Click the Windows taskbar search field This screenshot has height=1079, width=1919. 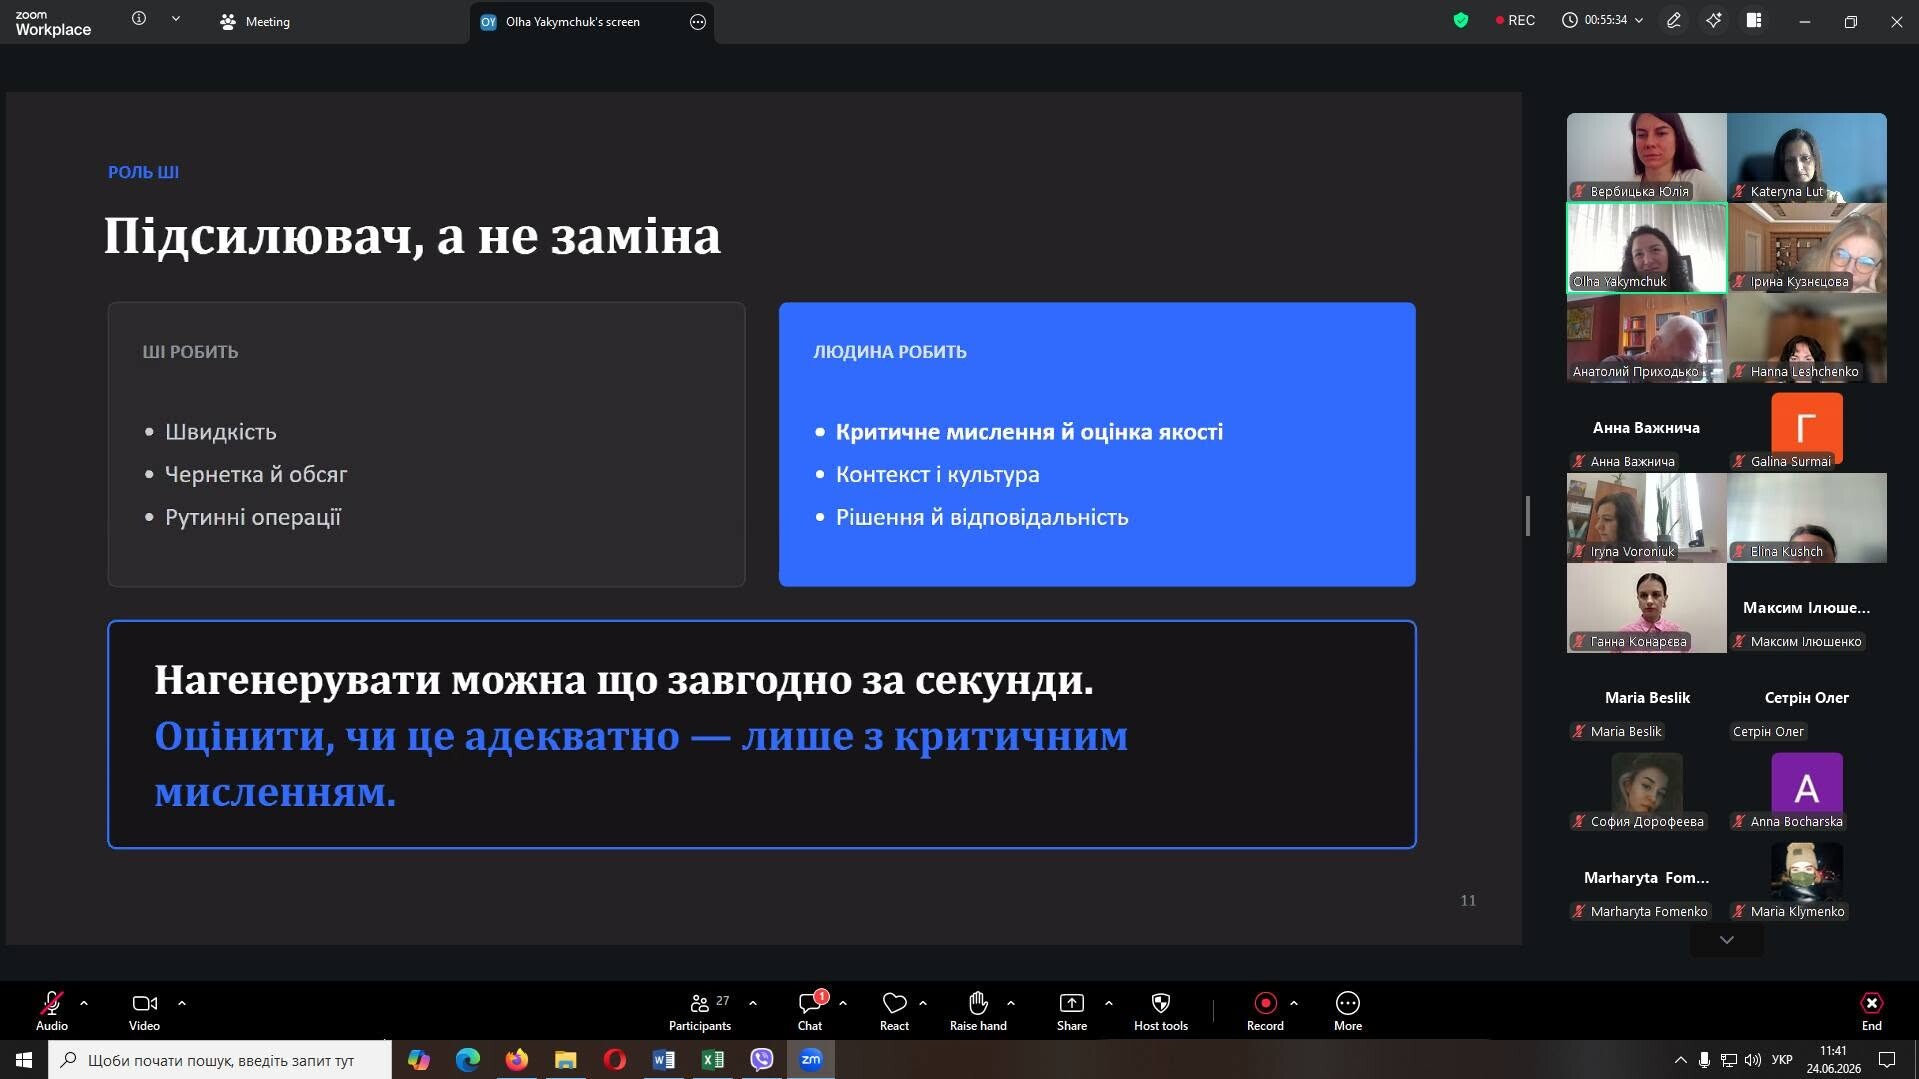[x=220, y=1060]
